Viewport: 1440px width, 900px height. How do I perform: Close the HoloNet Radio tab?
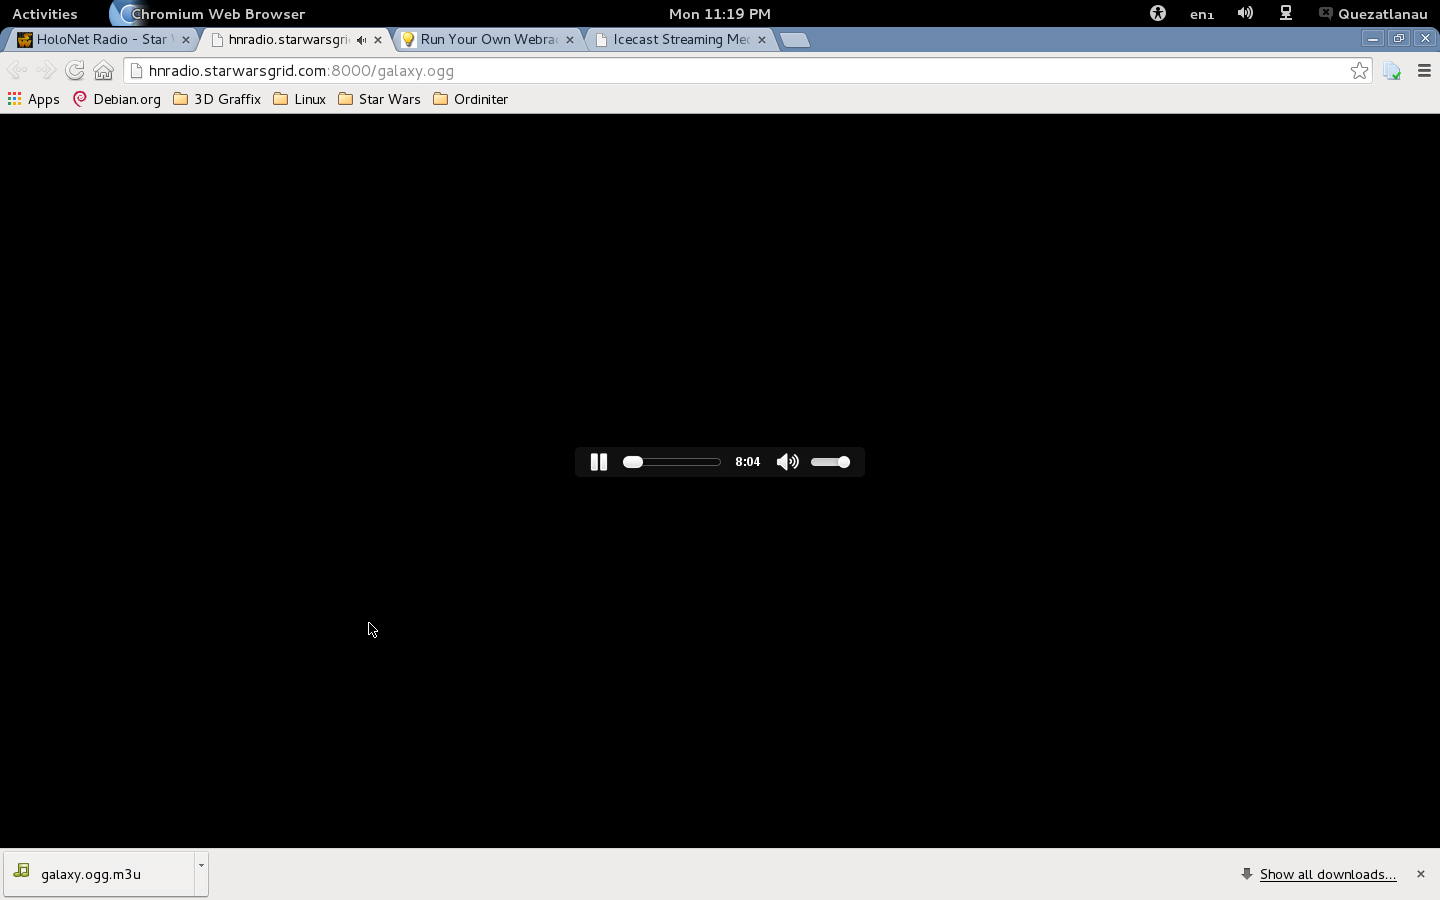185,40
